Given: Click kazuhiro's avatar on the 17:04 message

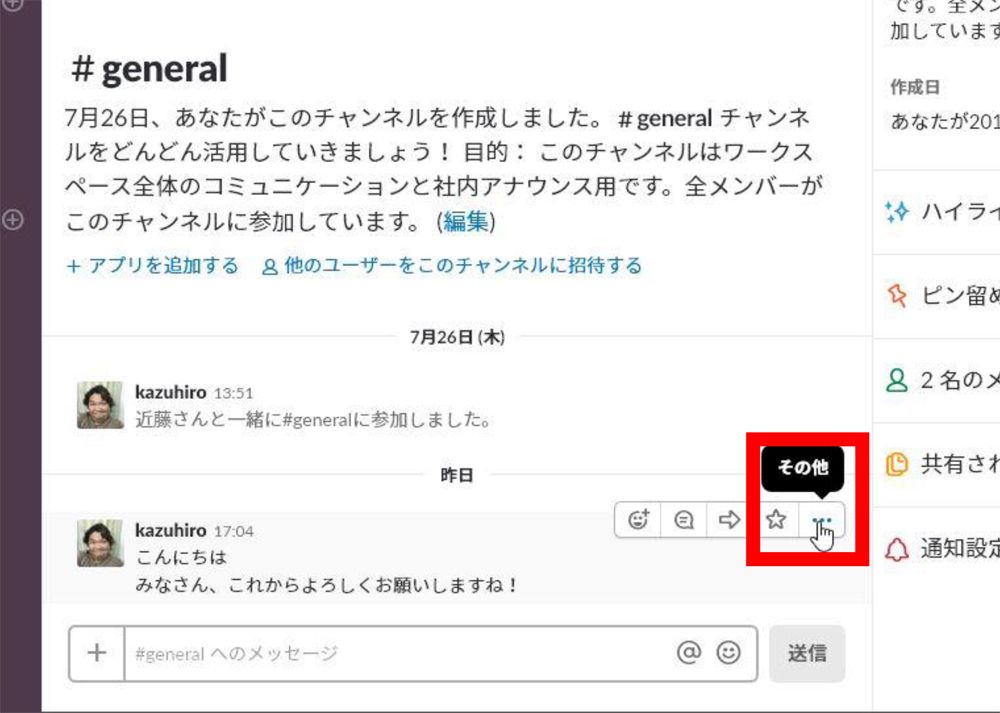Looking at the screenshot, I should (100, 543).
